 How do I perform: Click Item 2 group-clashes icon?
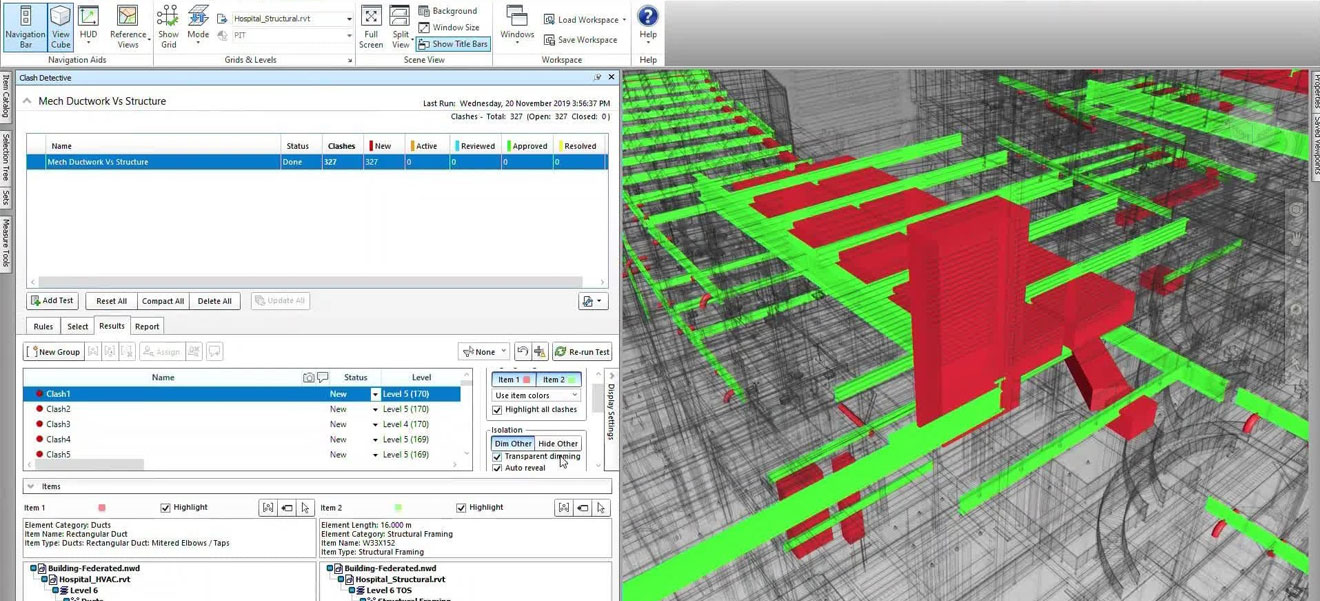pos(564,508)
